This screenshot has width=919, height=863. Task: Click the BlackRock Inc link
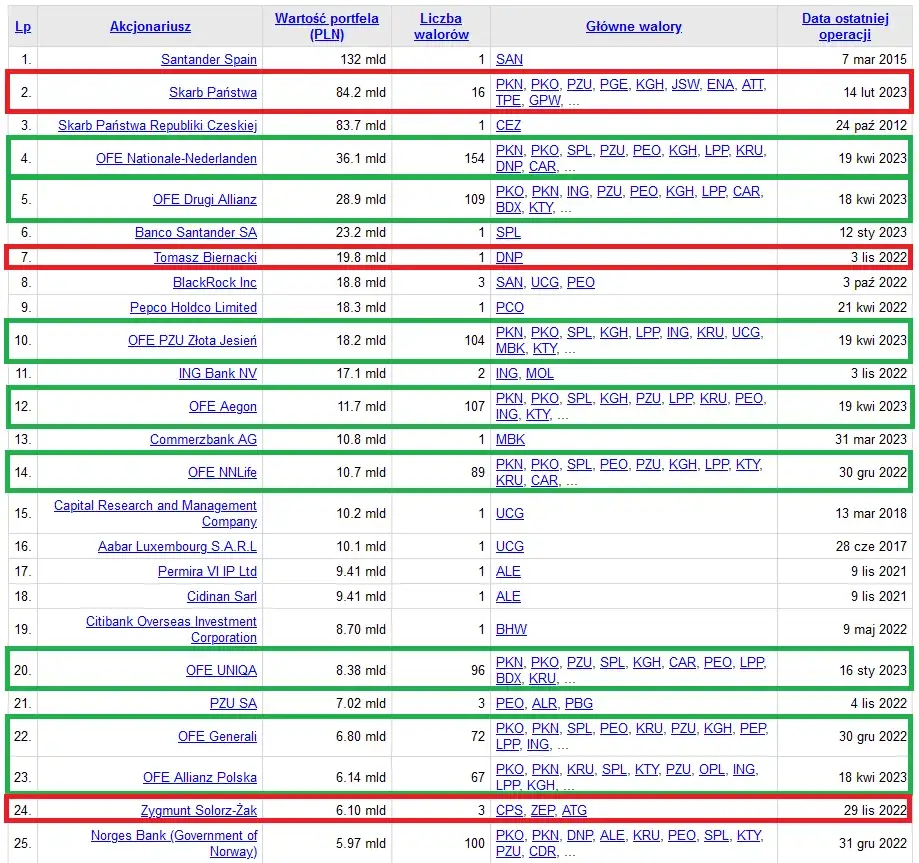[x=214, y=283]
